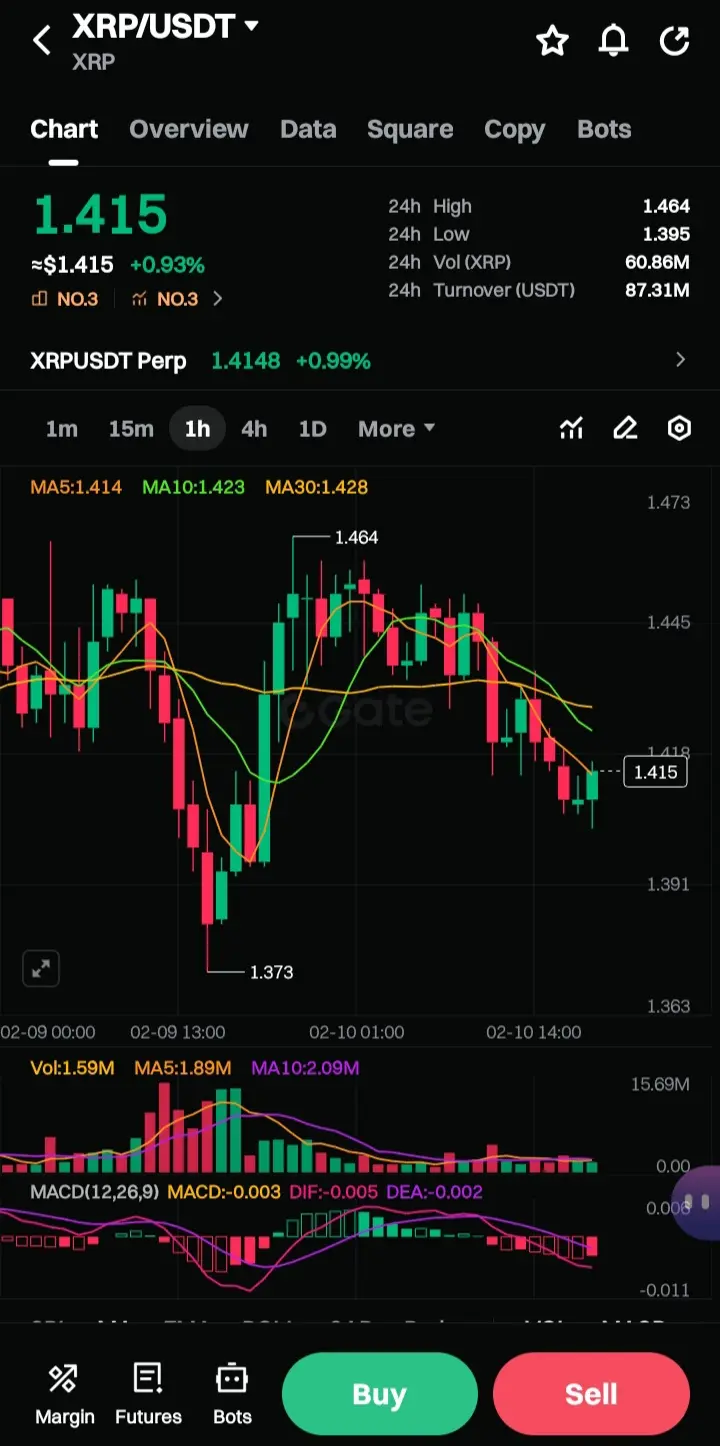Tap the 1.373 low marker on chart
This screenshot has height=1446, width=720.
[271, 972]
